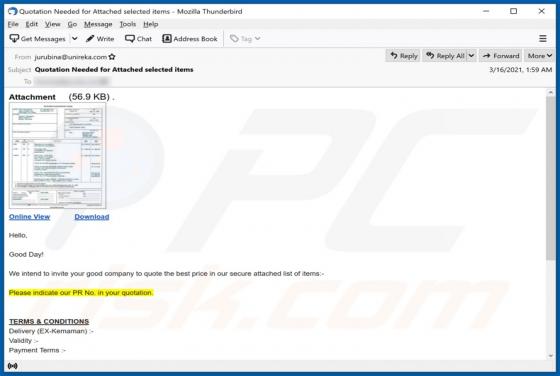Click the 'Payment Terms :-' line
Viewport: 560px width, 376px height.
(37, 350)
